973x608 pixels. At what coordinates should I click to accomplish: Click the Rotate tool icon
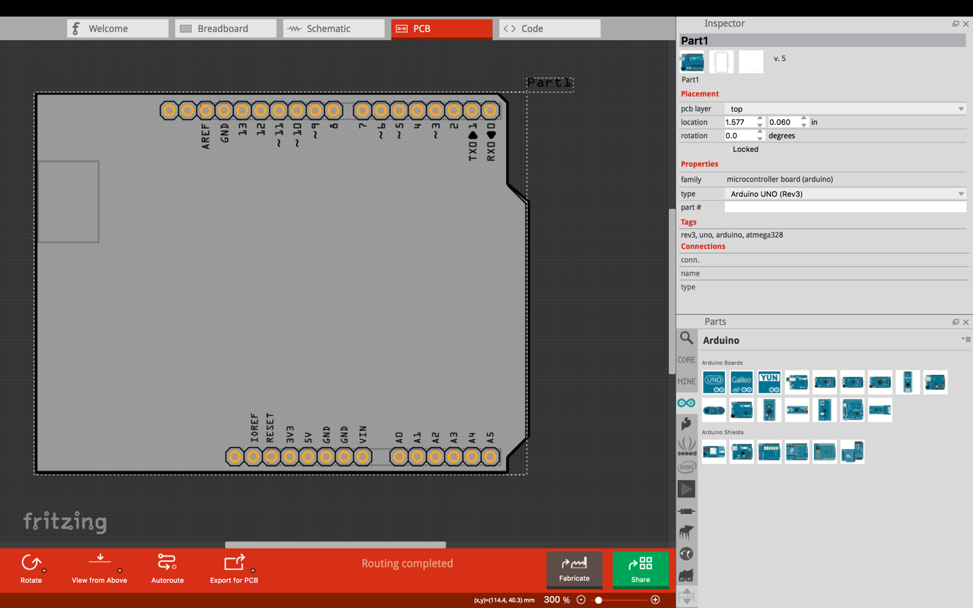(x=31, y=564)
